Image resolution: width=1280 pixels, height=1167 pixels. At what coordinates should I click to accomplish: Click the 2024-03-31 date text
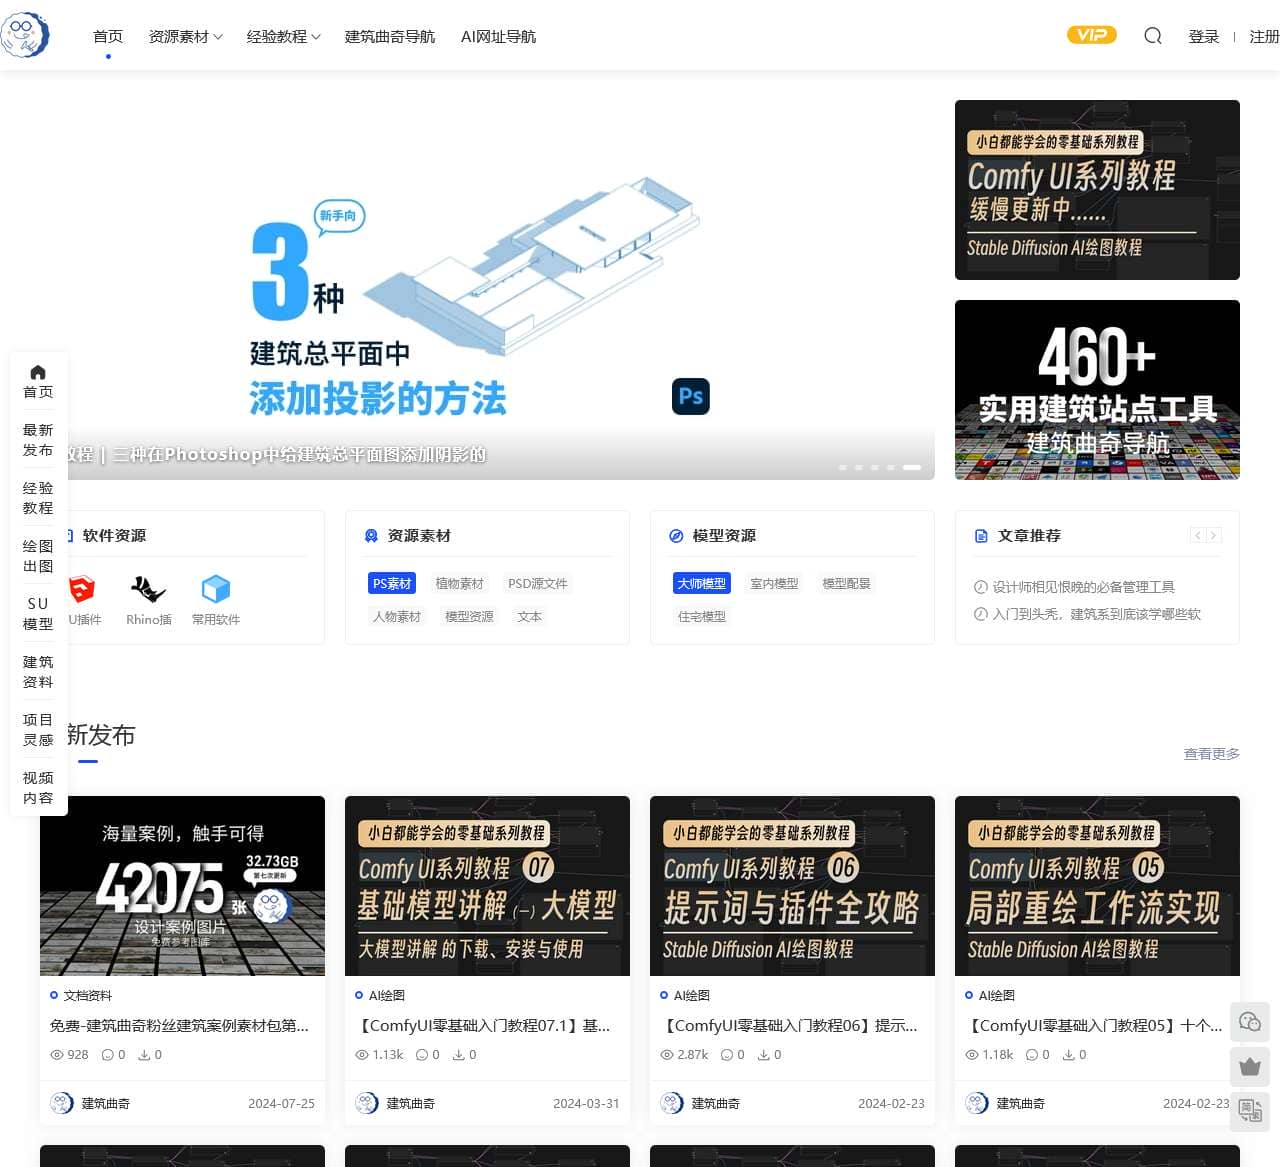pos(586,1104)
